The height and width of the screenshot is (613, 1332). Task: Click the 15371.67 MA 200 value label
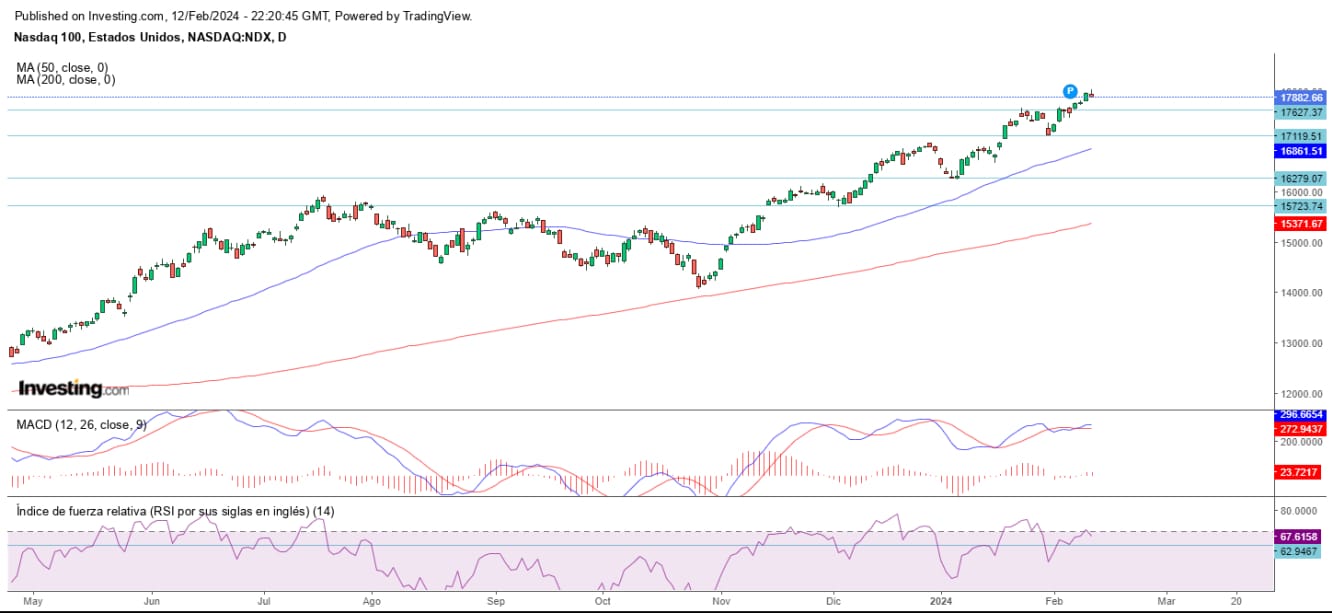[x=1301, y=223]
